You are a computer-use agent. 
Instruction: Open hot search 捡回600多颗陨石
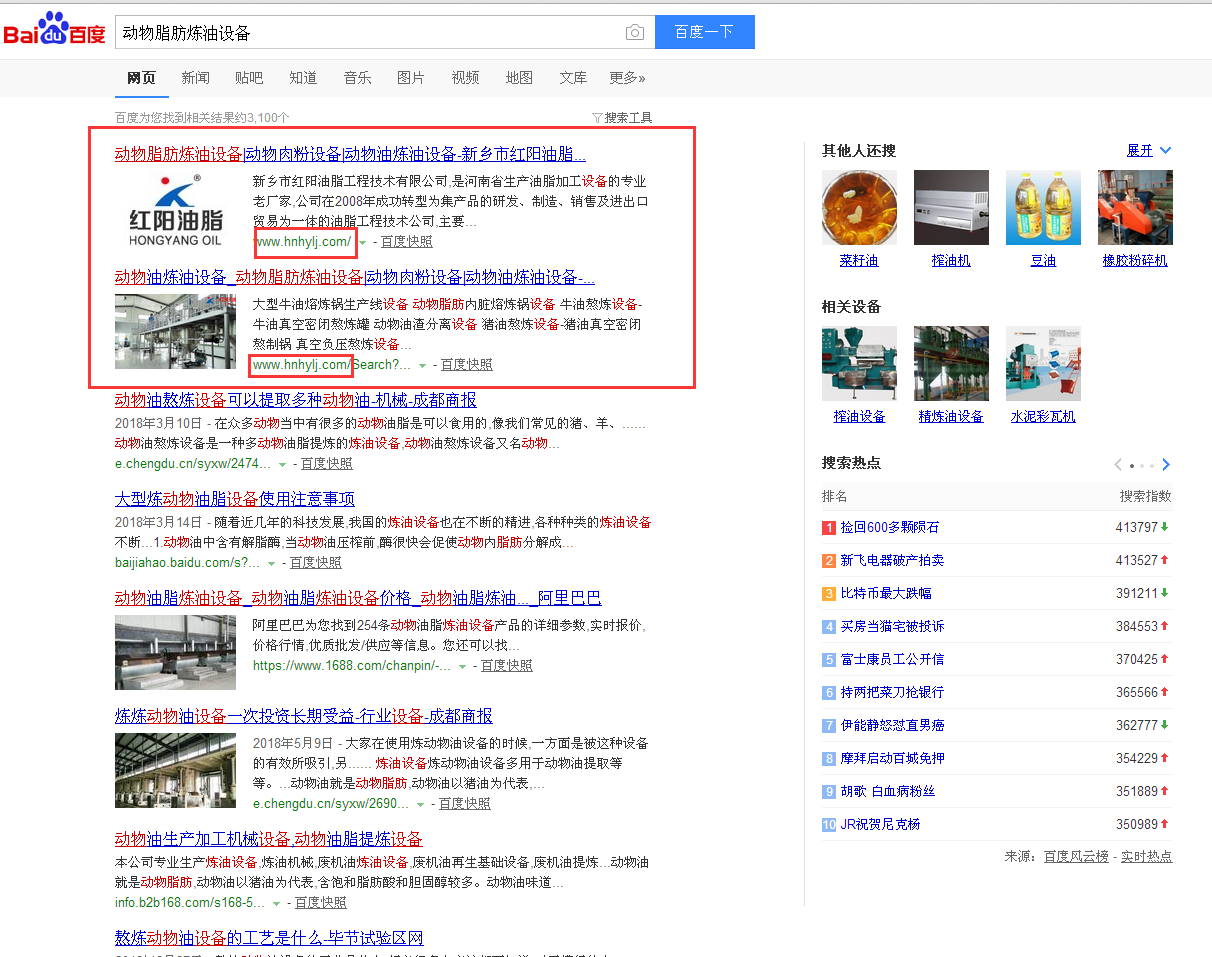890,527
